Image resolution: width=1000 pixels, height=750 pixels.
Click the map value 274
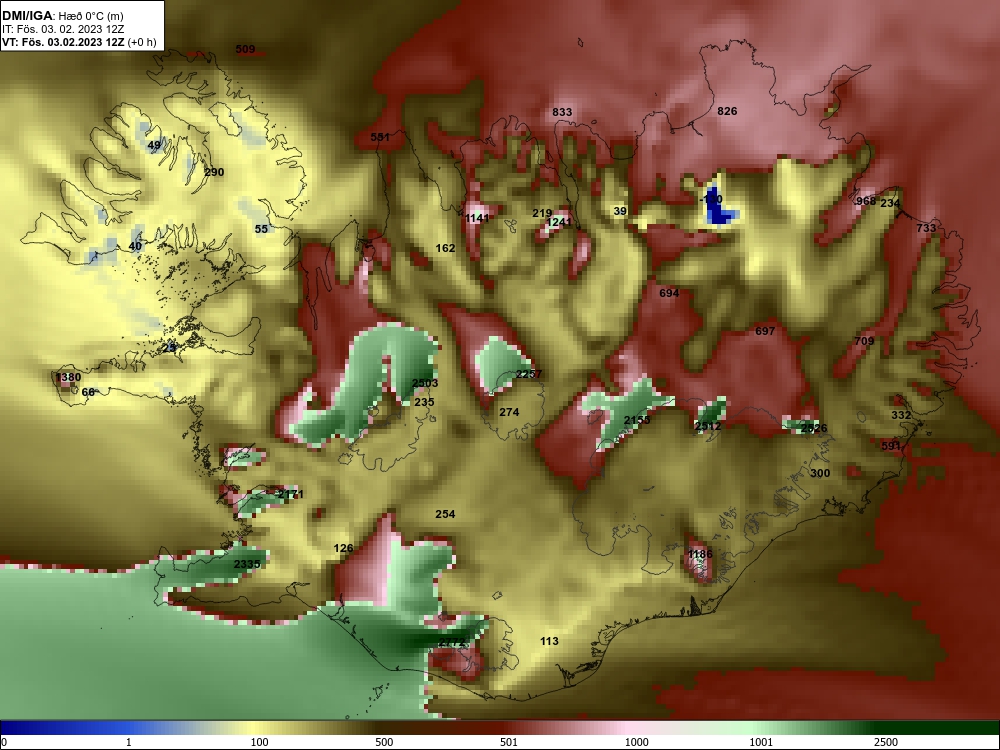tap(509, 413)
